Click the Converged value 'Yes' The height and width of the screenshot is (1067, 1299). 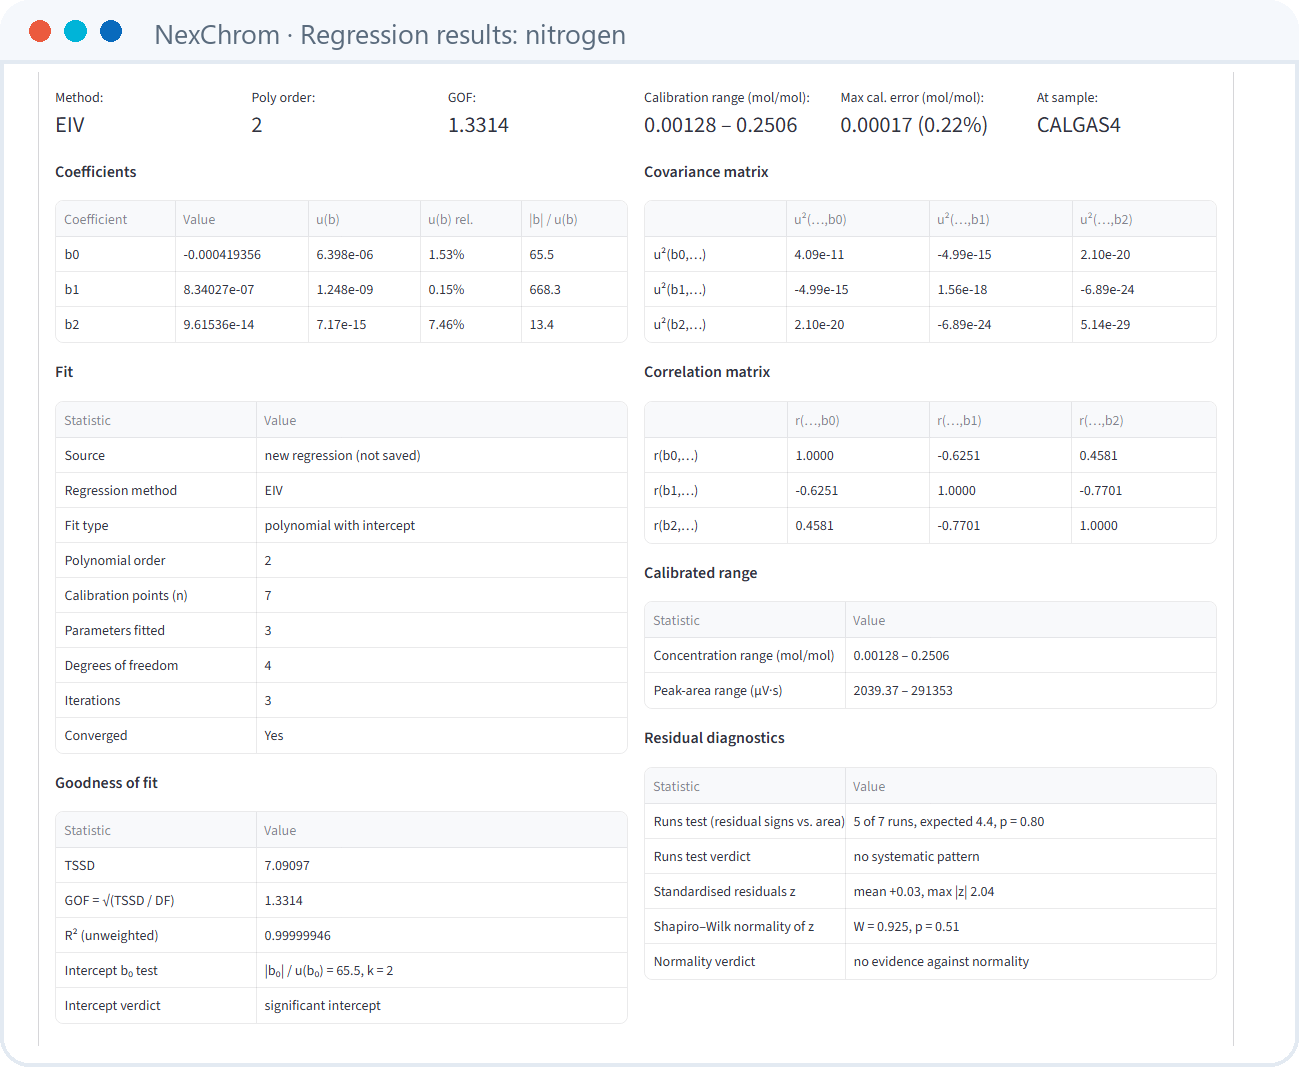coord(274,736)
